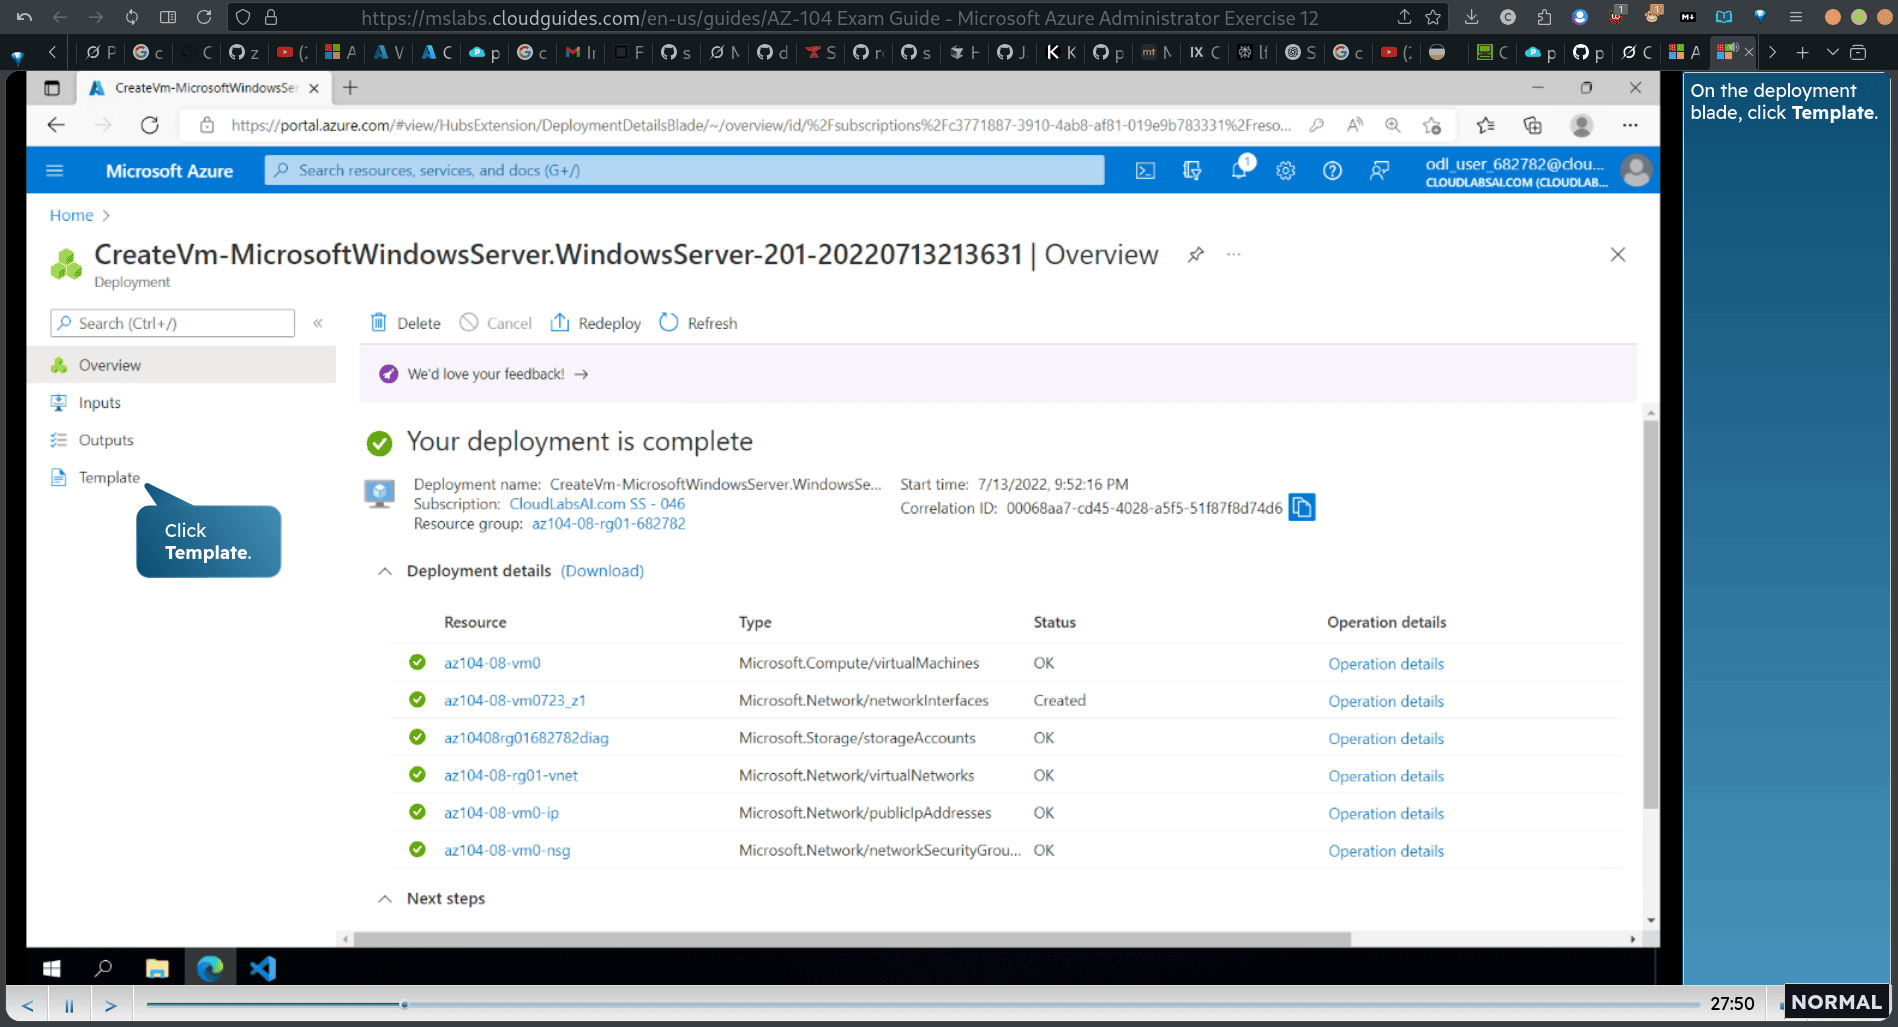This screenshot has width=1898, height=1027.
Task: Open the Azure Feedback icon
Action: [x=1379, y=171]
